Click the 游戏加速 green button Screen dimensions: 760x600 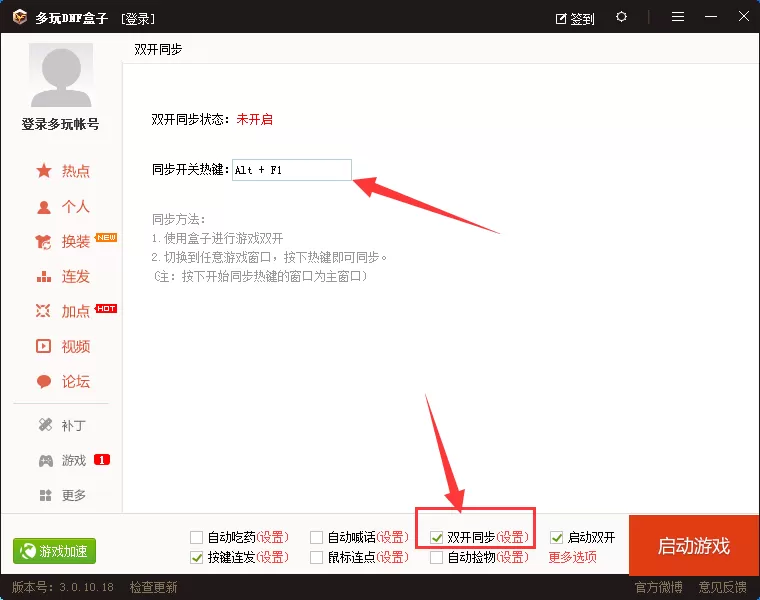pyautogui.click(x=54, y=551)
